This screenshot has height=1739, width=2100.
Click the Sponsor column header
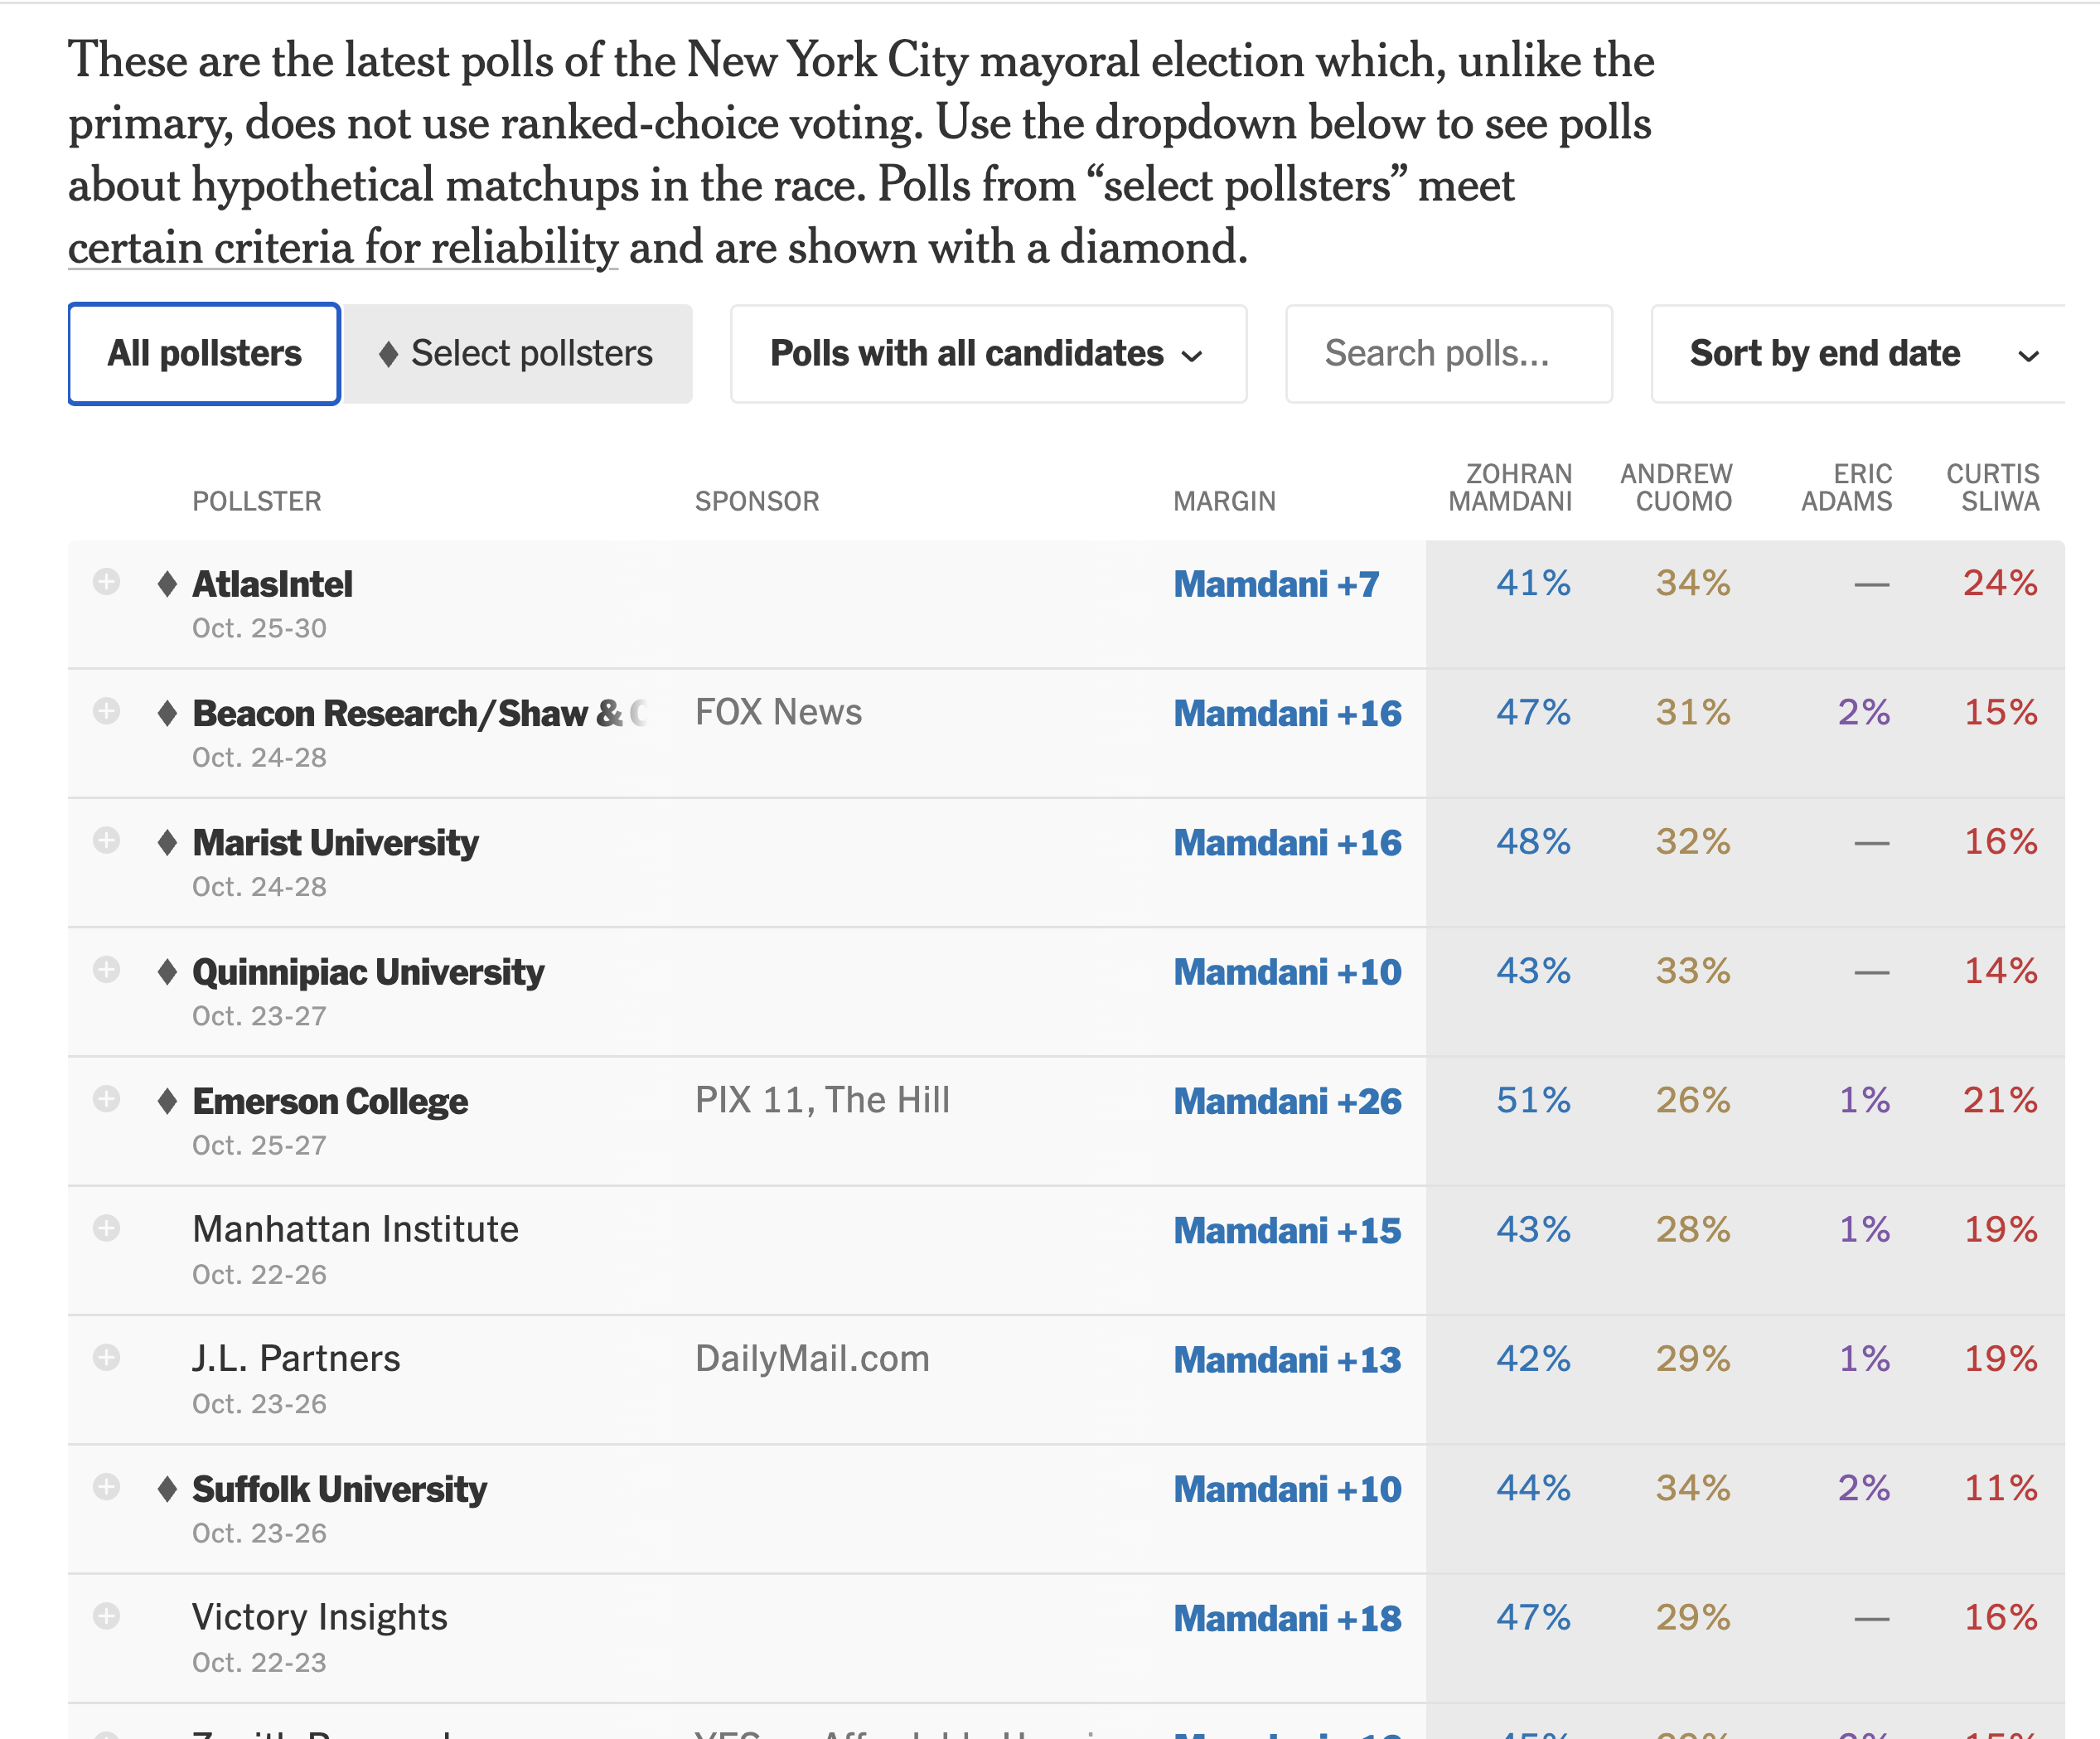(x=757, y=501)
